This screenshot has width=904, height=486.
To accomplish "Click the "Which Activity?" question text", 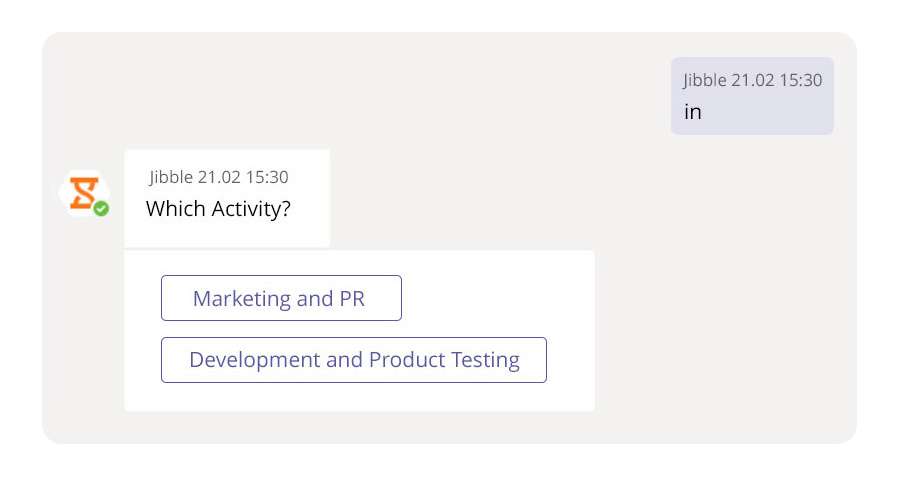I will click(x=218, y=210).
